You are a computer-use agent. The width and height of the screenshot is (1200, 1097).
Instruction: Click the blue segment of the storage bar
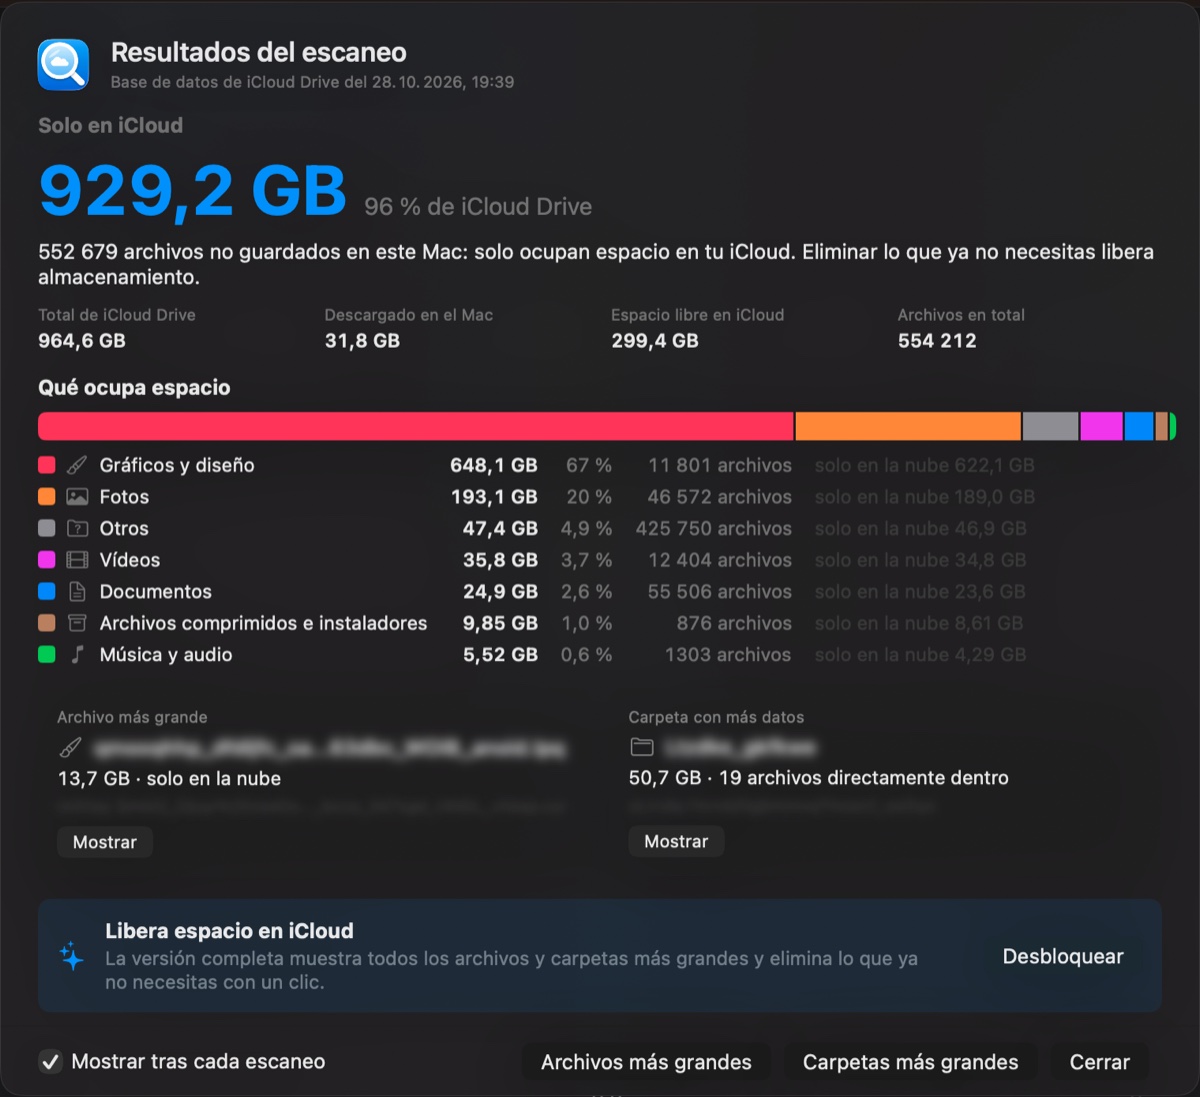1139,426
